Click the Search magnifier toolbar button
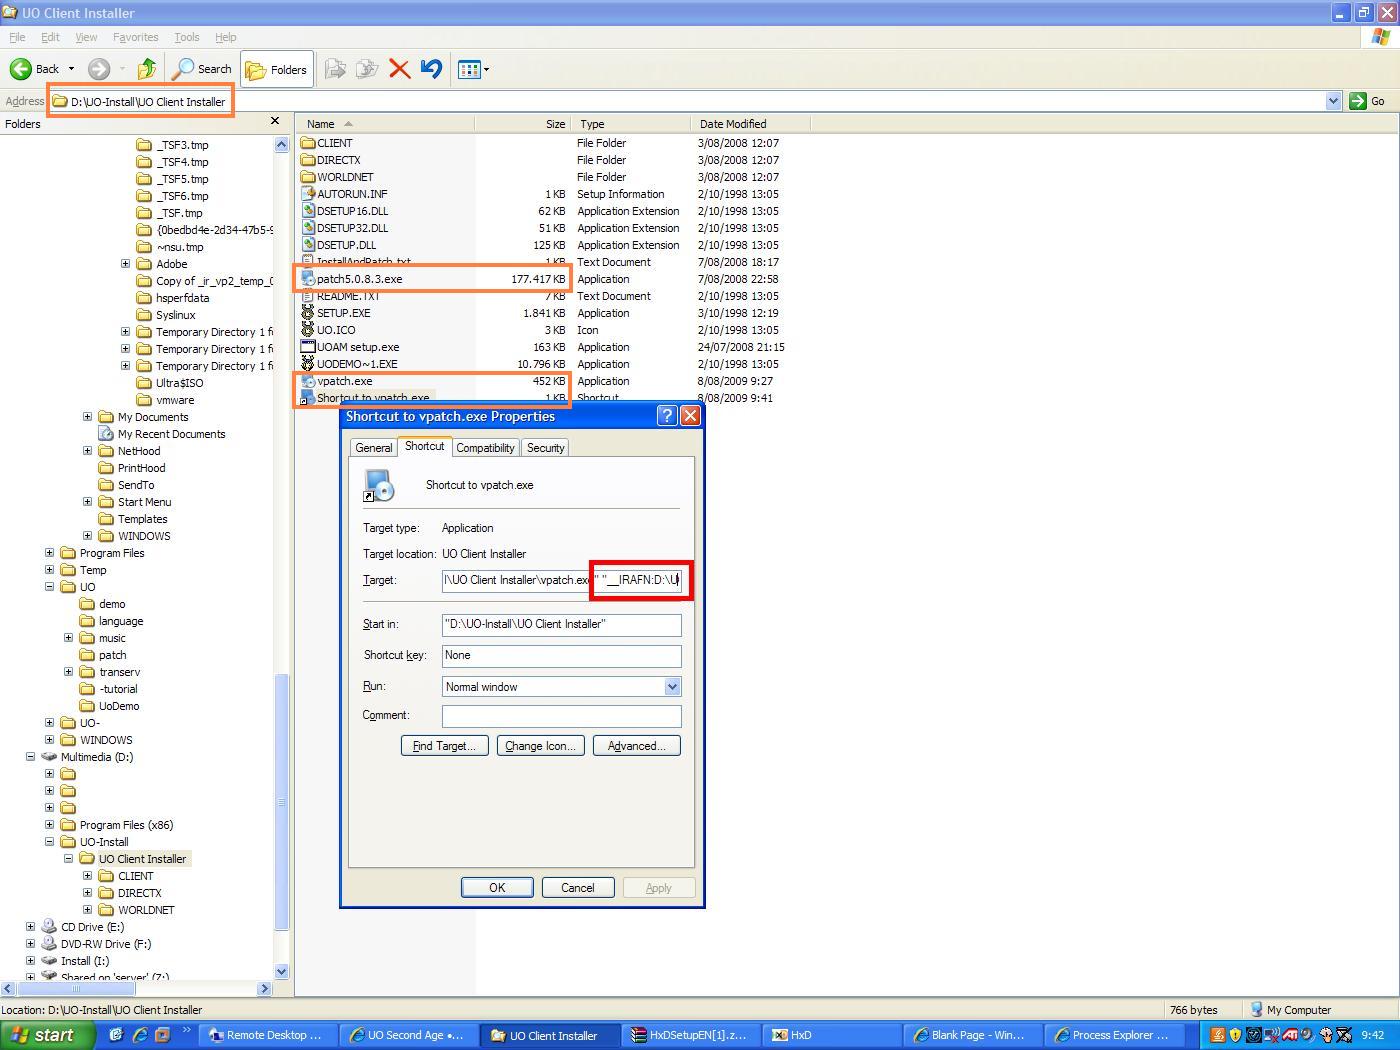This screenshot has width=1400, height=1050. [202, 69]
